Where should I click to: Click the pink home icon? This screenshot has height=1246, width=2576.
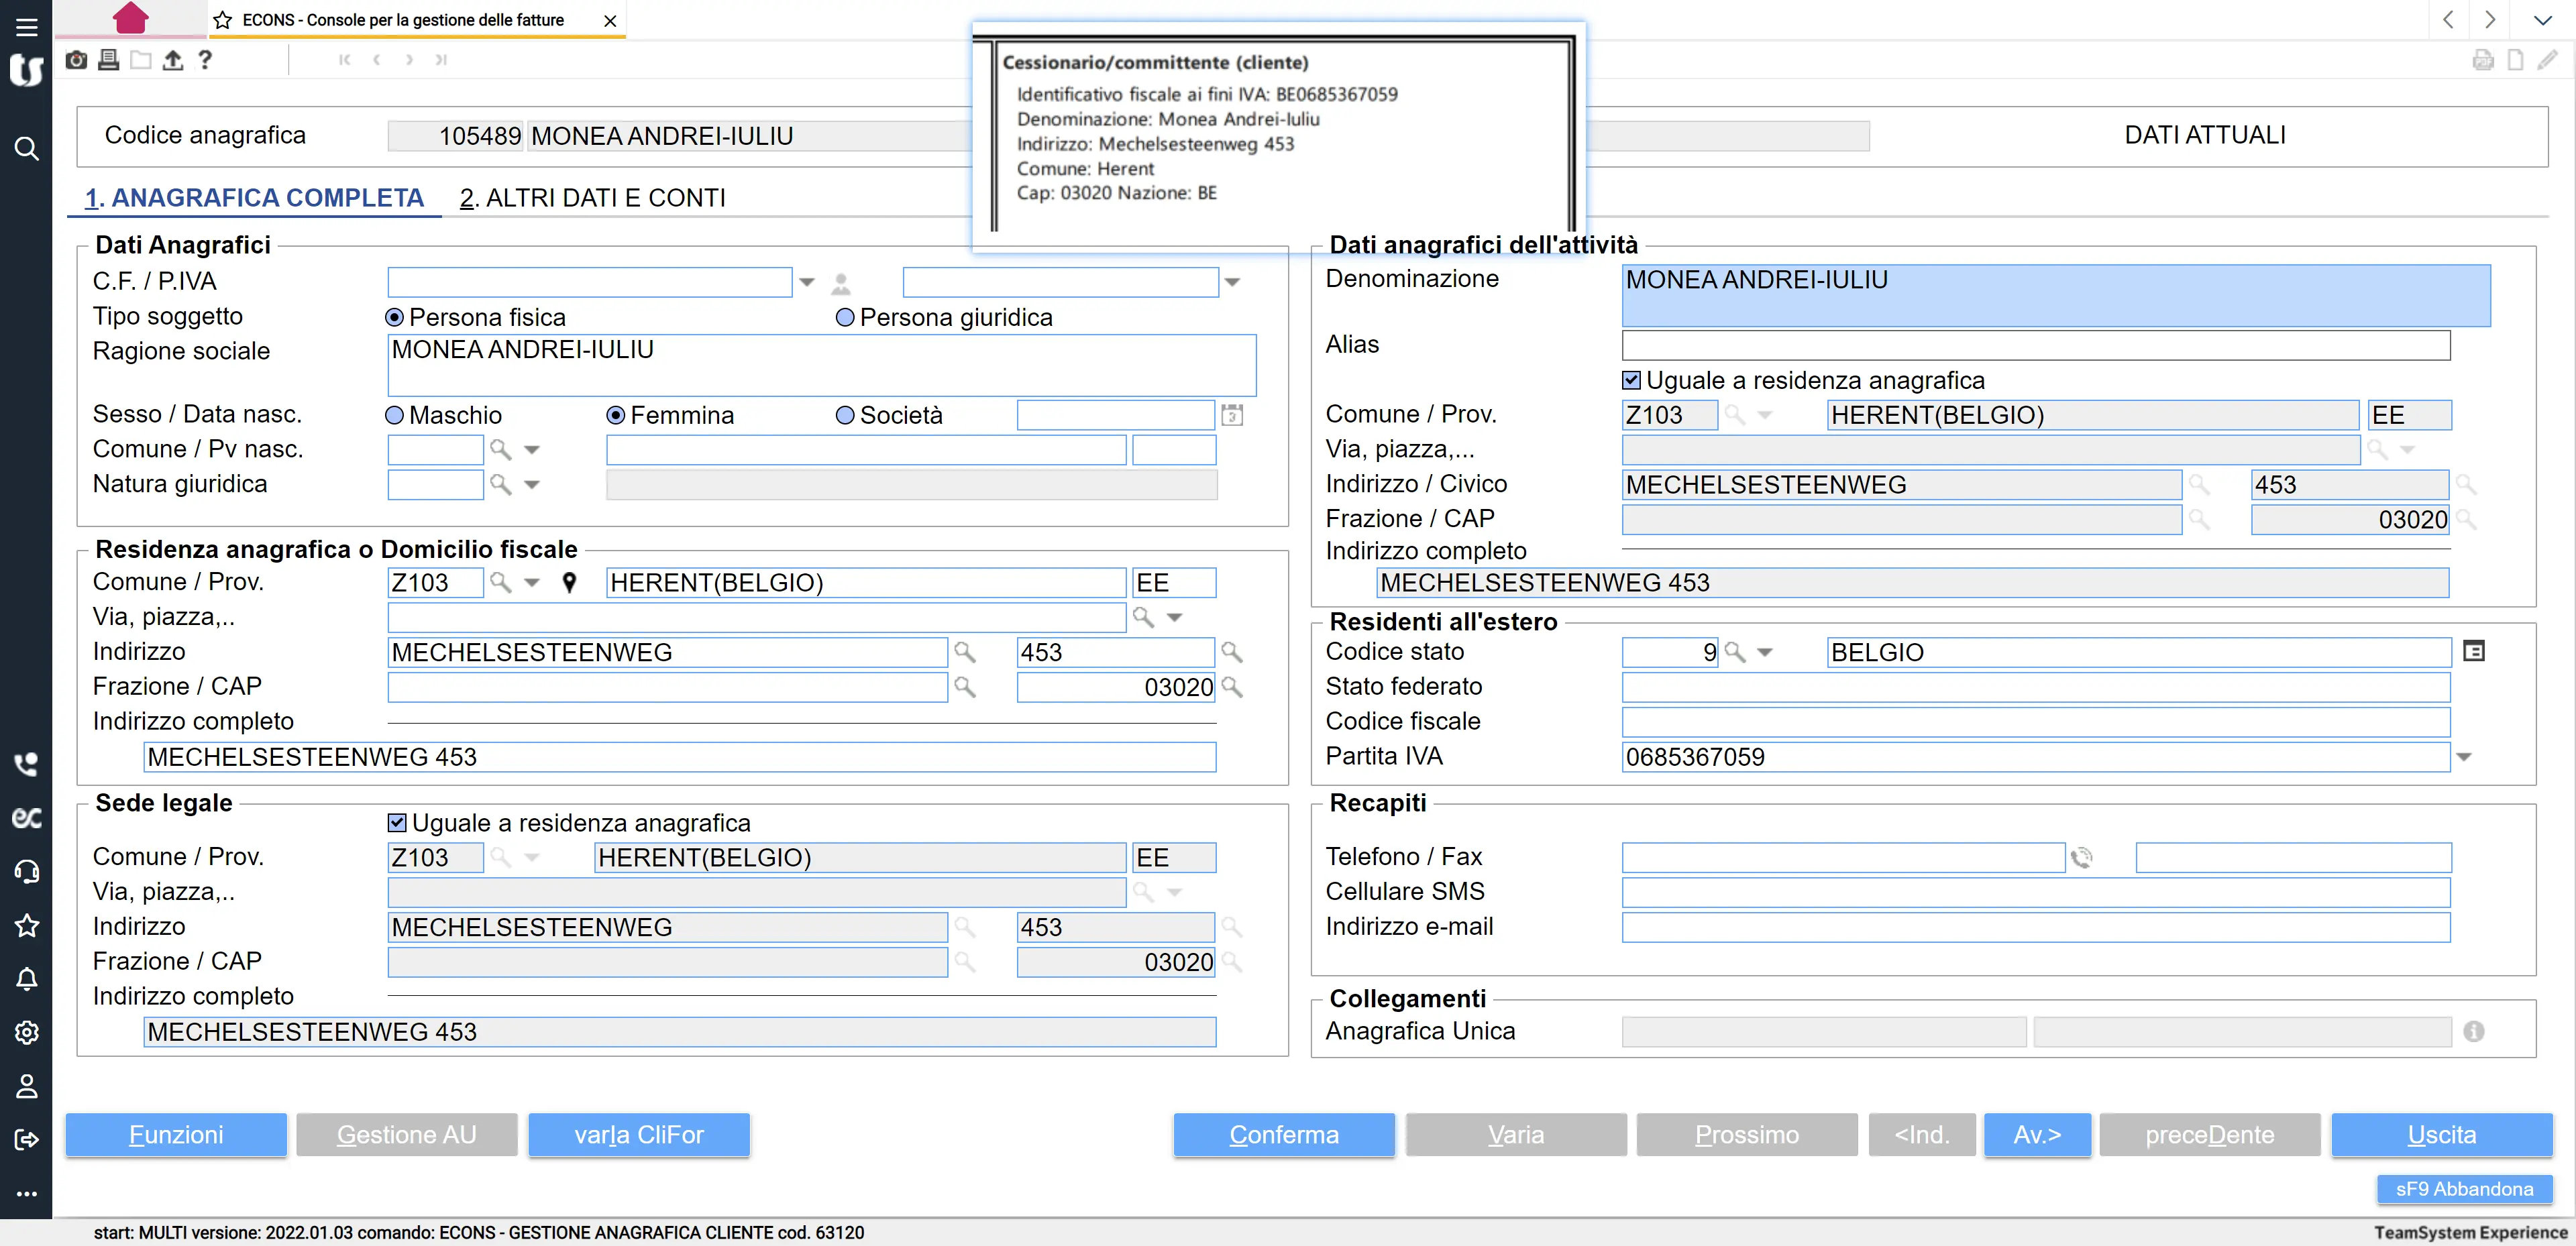coord(130,18)
